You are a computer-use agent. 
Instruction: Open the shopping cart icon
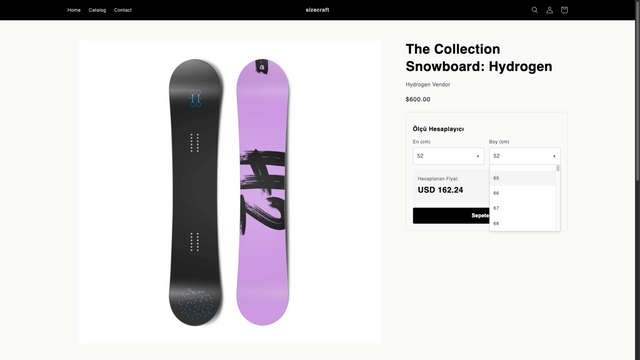564,10
